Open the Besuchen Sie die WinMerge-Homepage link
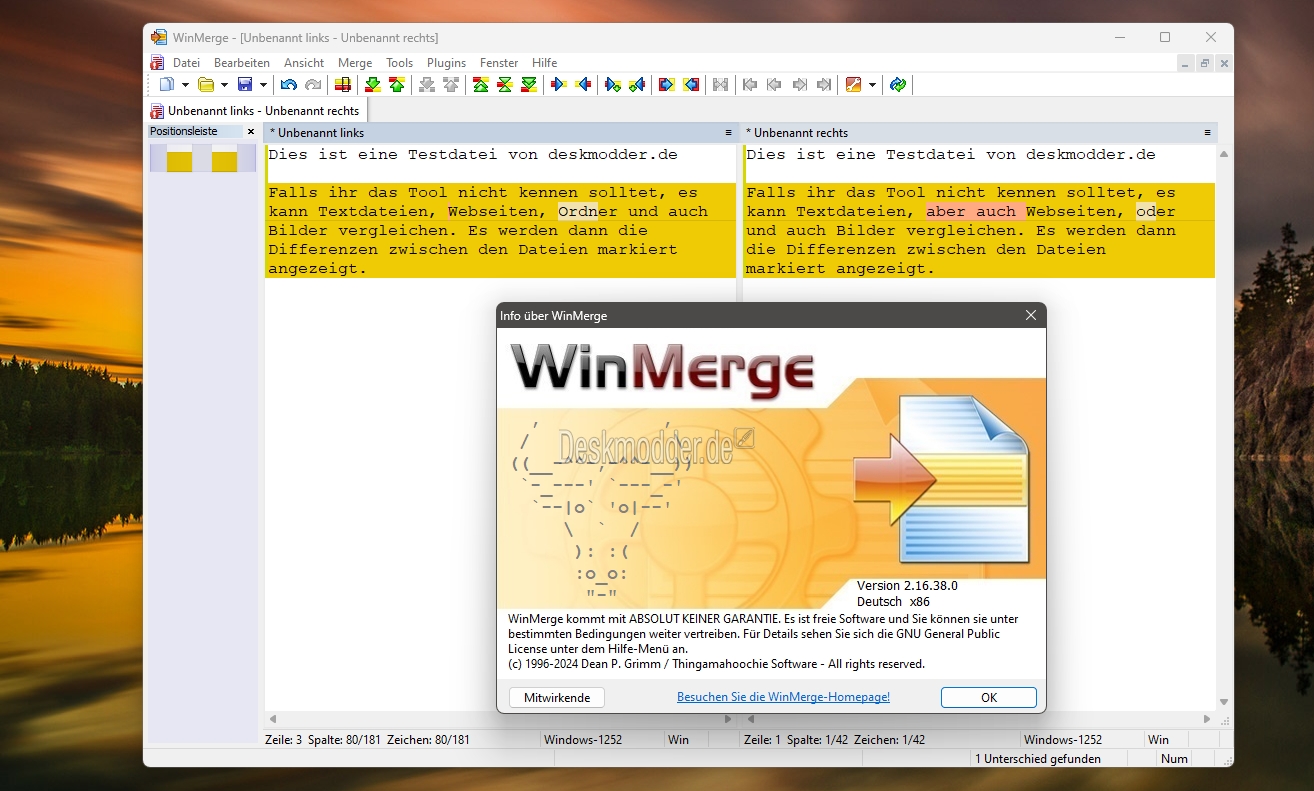 pyautogui.click(x=783, y=697)
